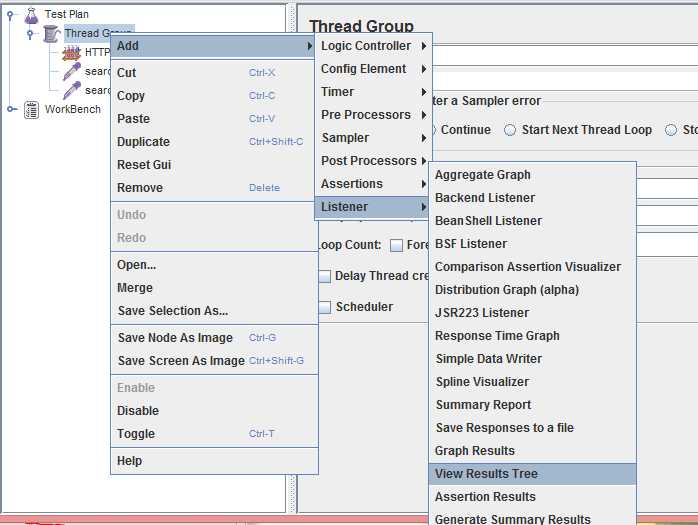Screen dimensions: 698x525
Task: Add a JSR223 Listener
Action: 532,313
